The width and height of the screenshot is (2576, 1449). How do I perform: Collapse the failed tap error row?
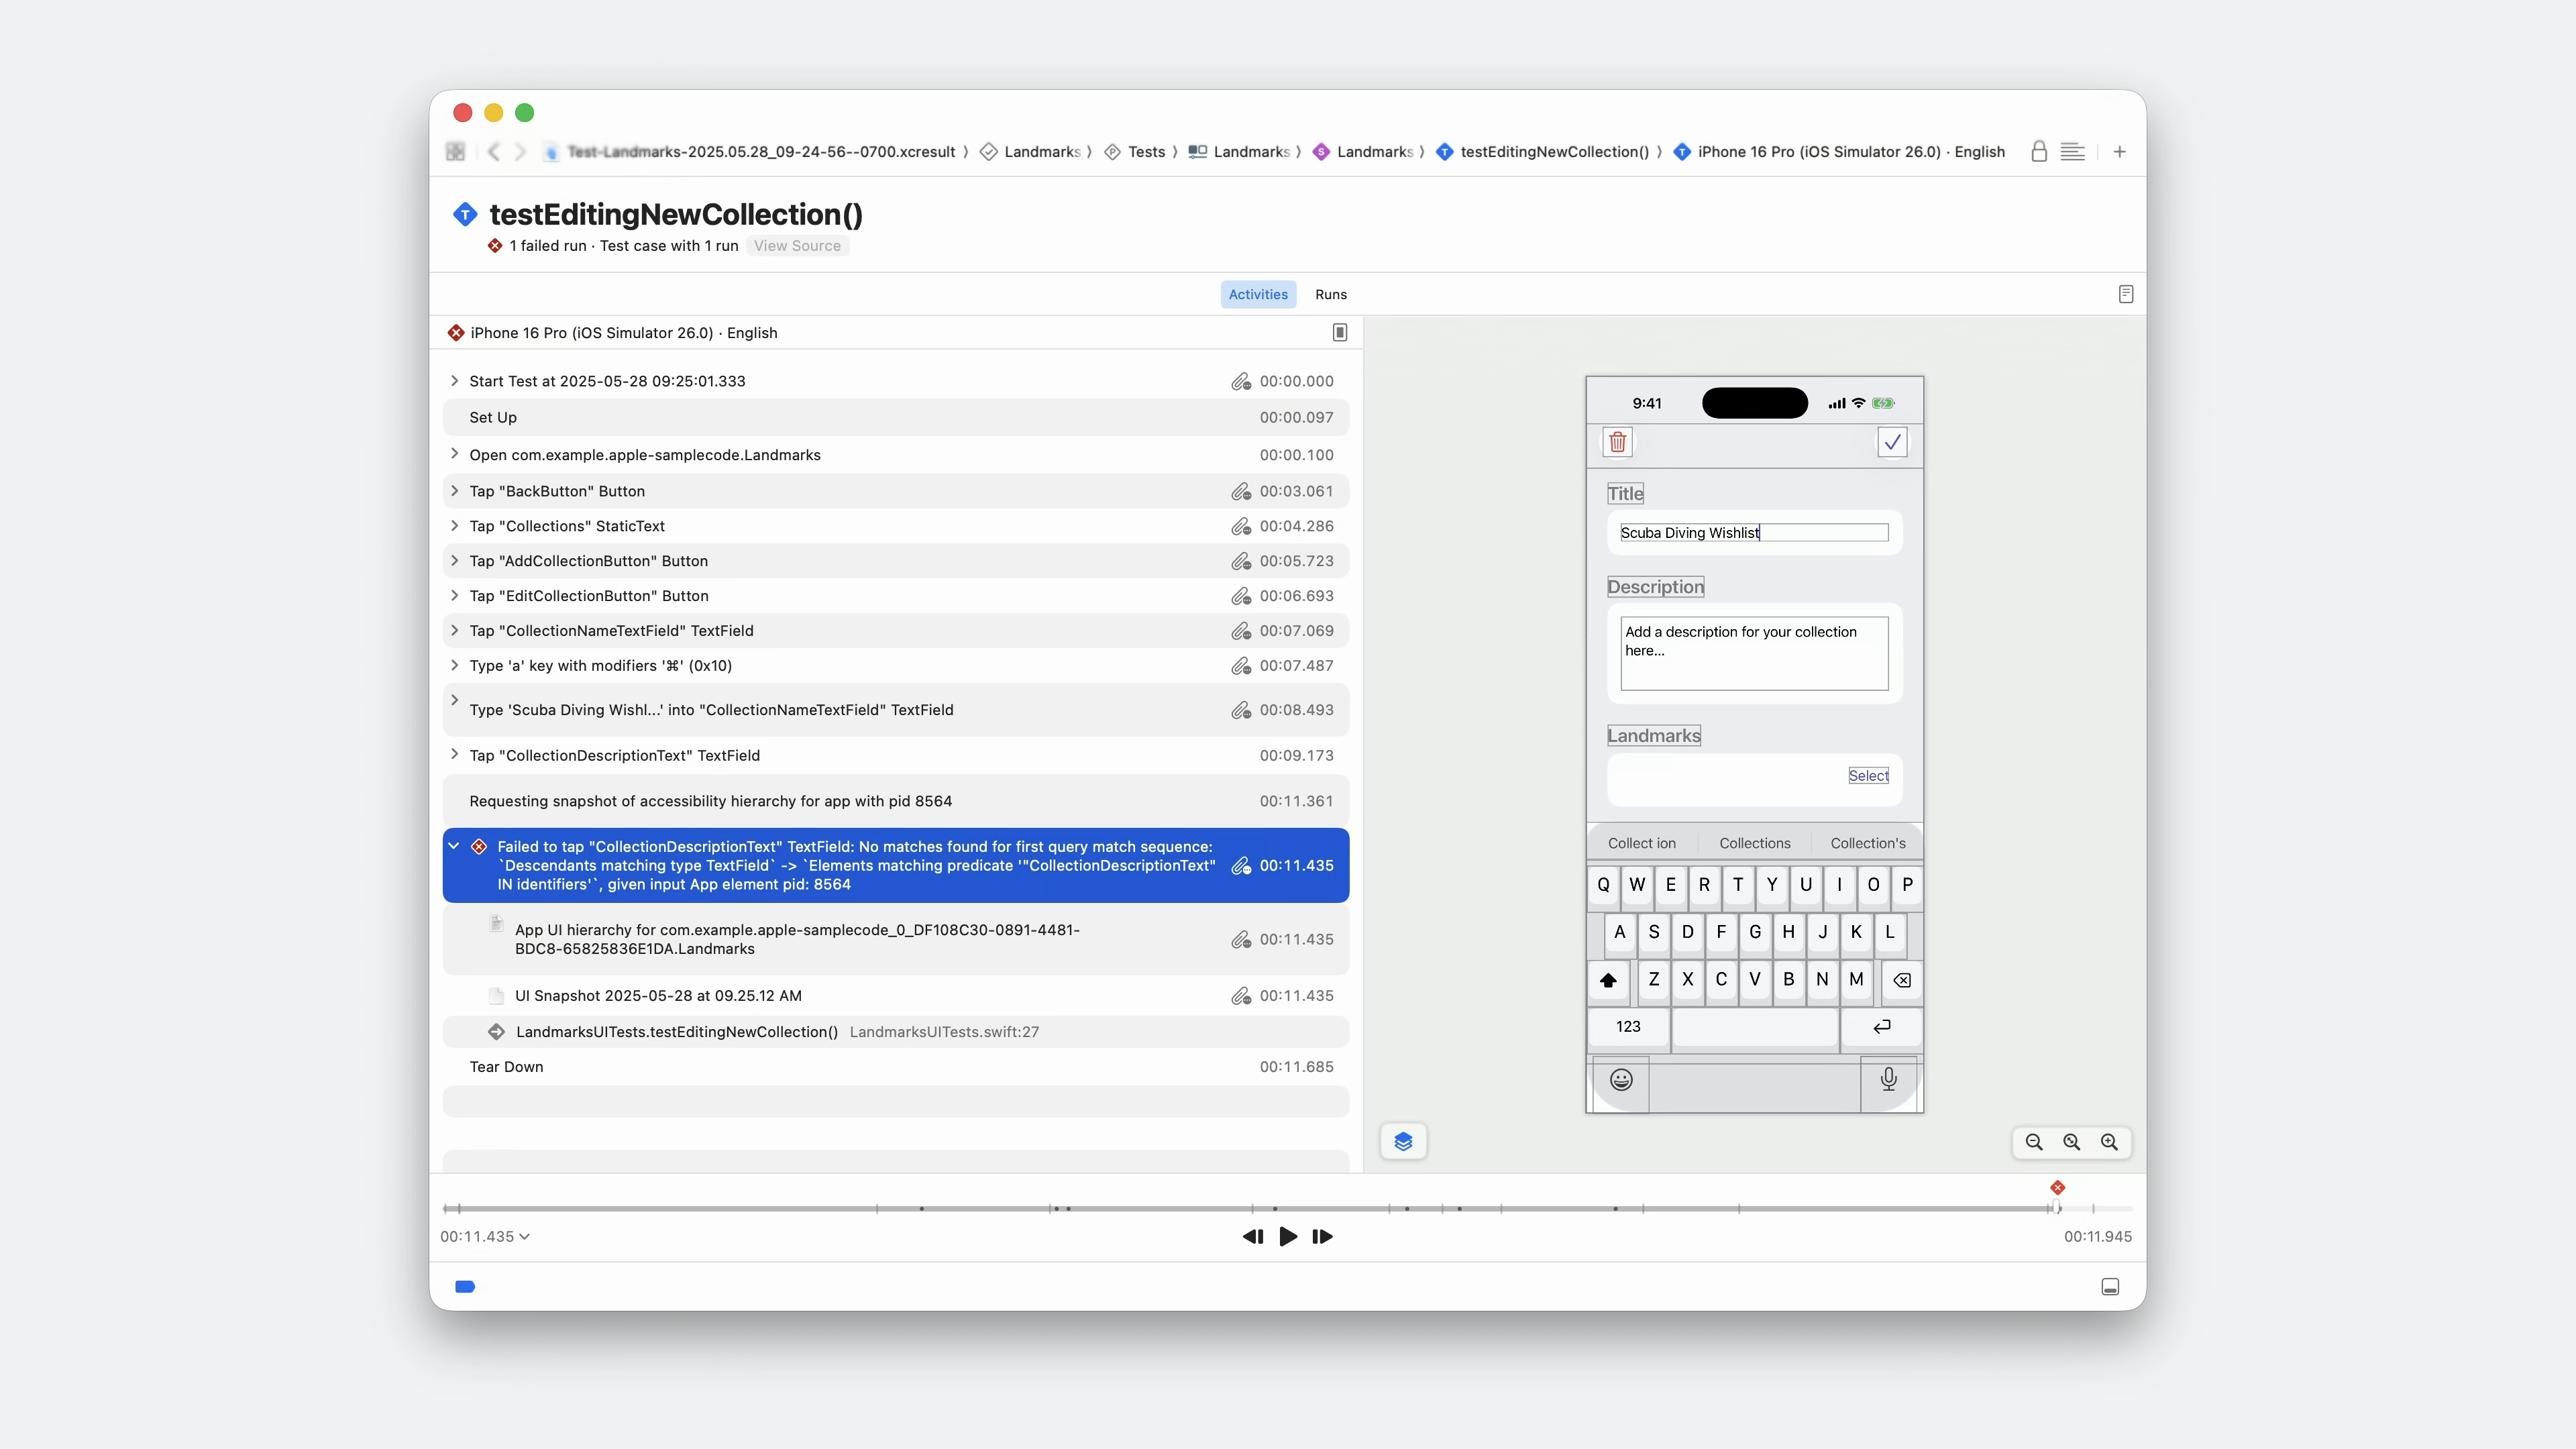[454, 846]
